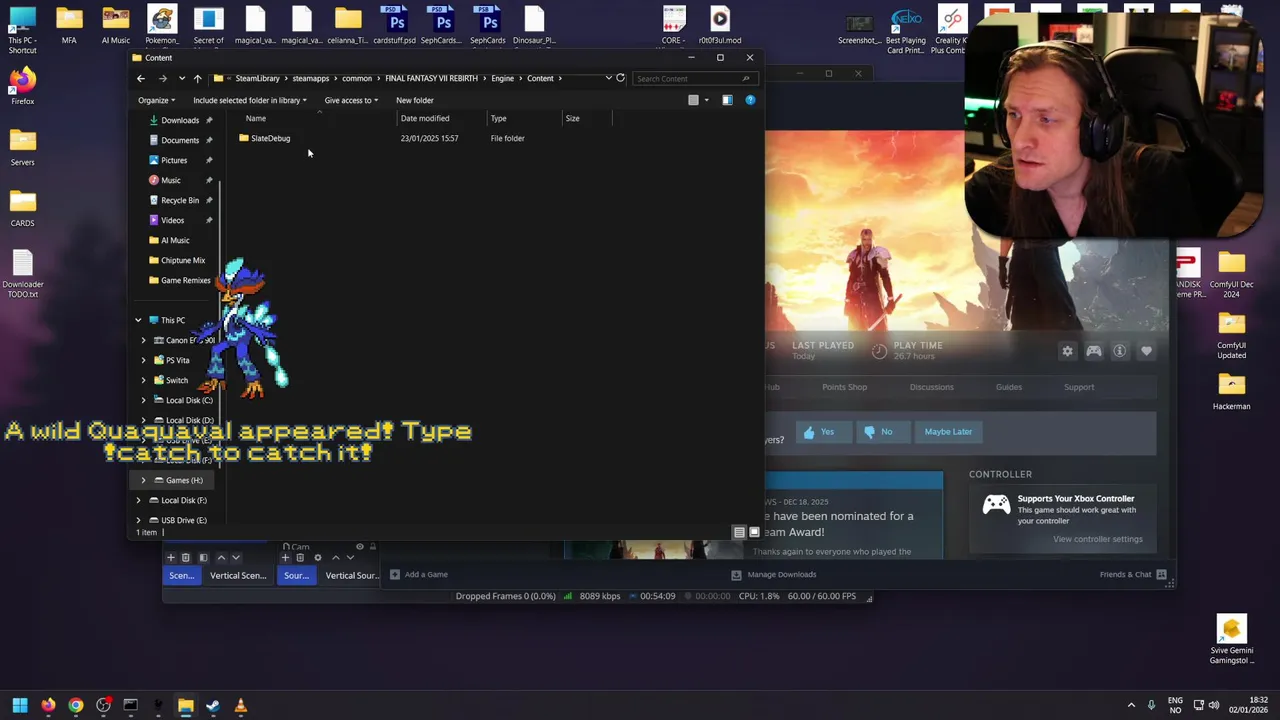This screenshot has height=720, width=1280.
Task: Open view options dropdown arrow next to layout icon
Action: tap(706, 100)
